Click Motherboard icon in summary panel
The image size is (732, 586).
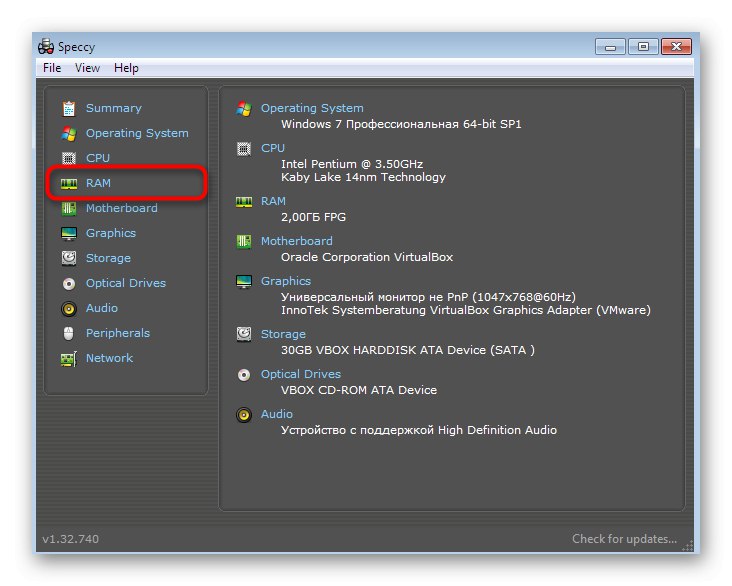coord(244,242)
